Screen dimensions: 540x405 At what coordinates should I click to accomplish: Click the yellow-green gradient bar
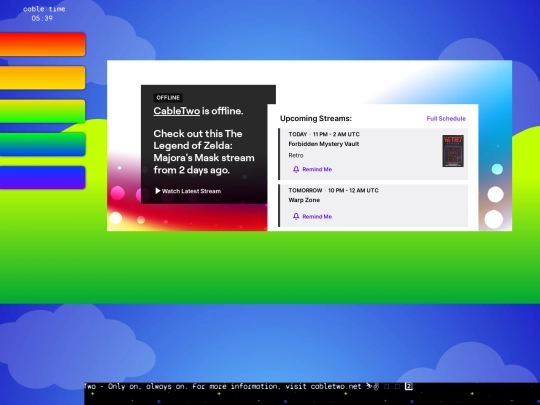click(x=42, y=111)
